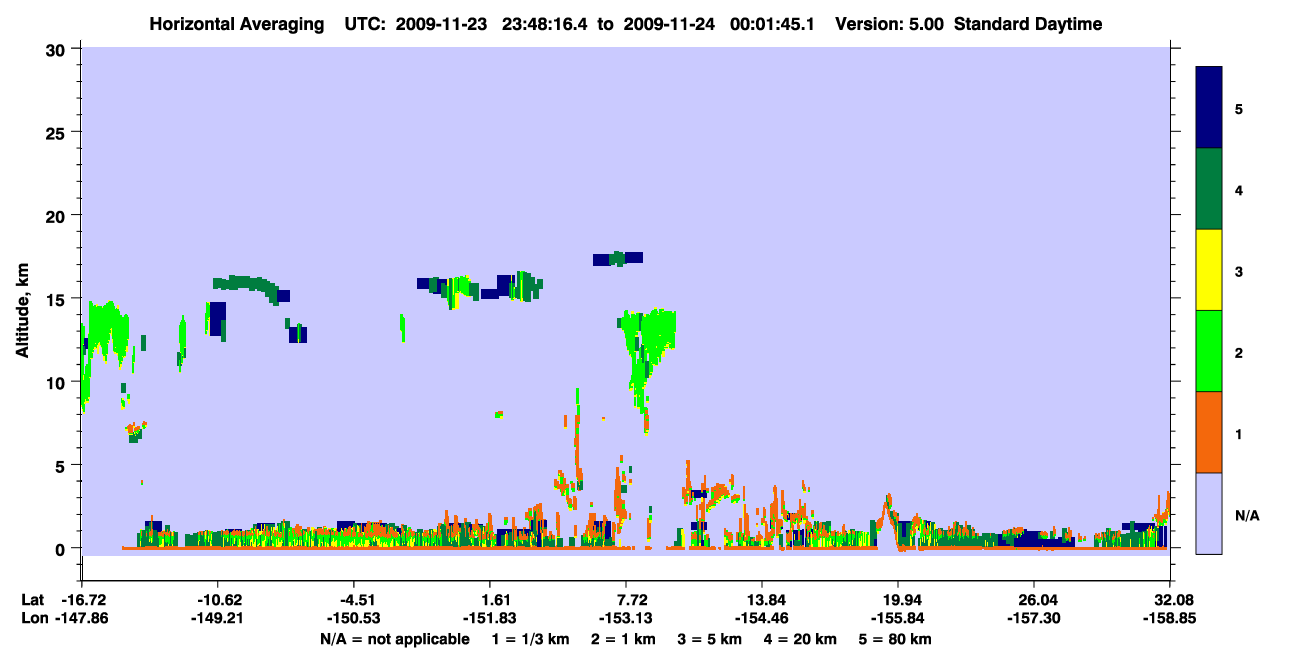Click the 'Standard Daytime' label

pyautogui.click(x=1028, y=24)
